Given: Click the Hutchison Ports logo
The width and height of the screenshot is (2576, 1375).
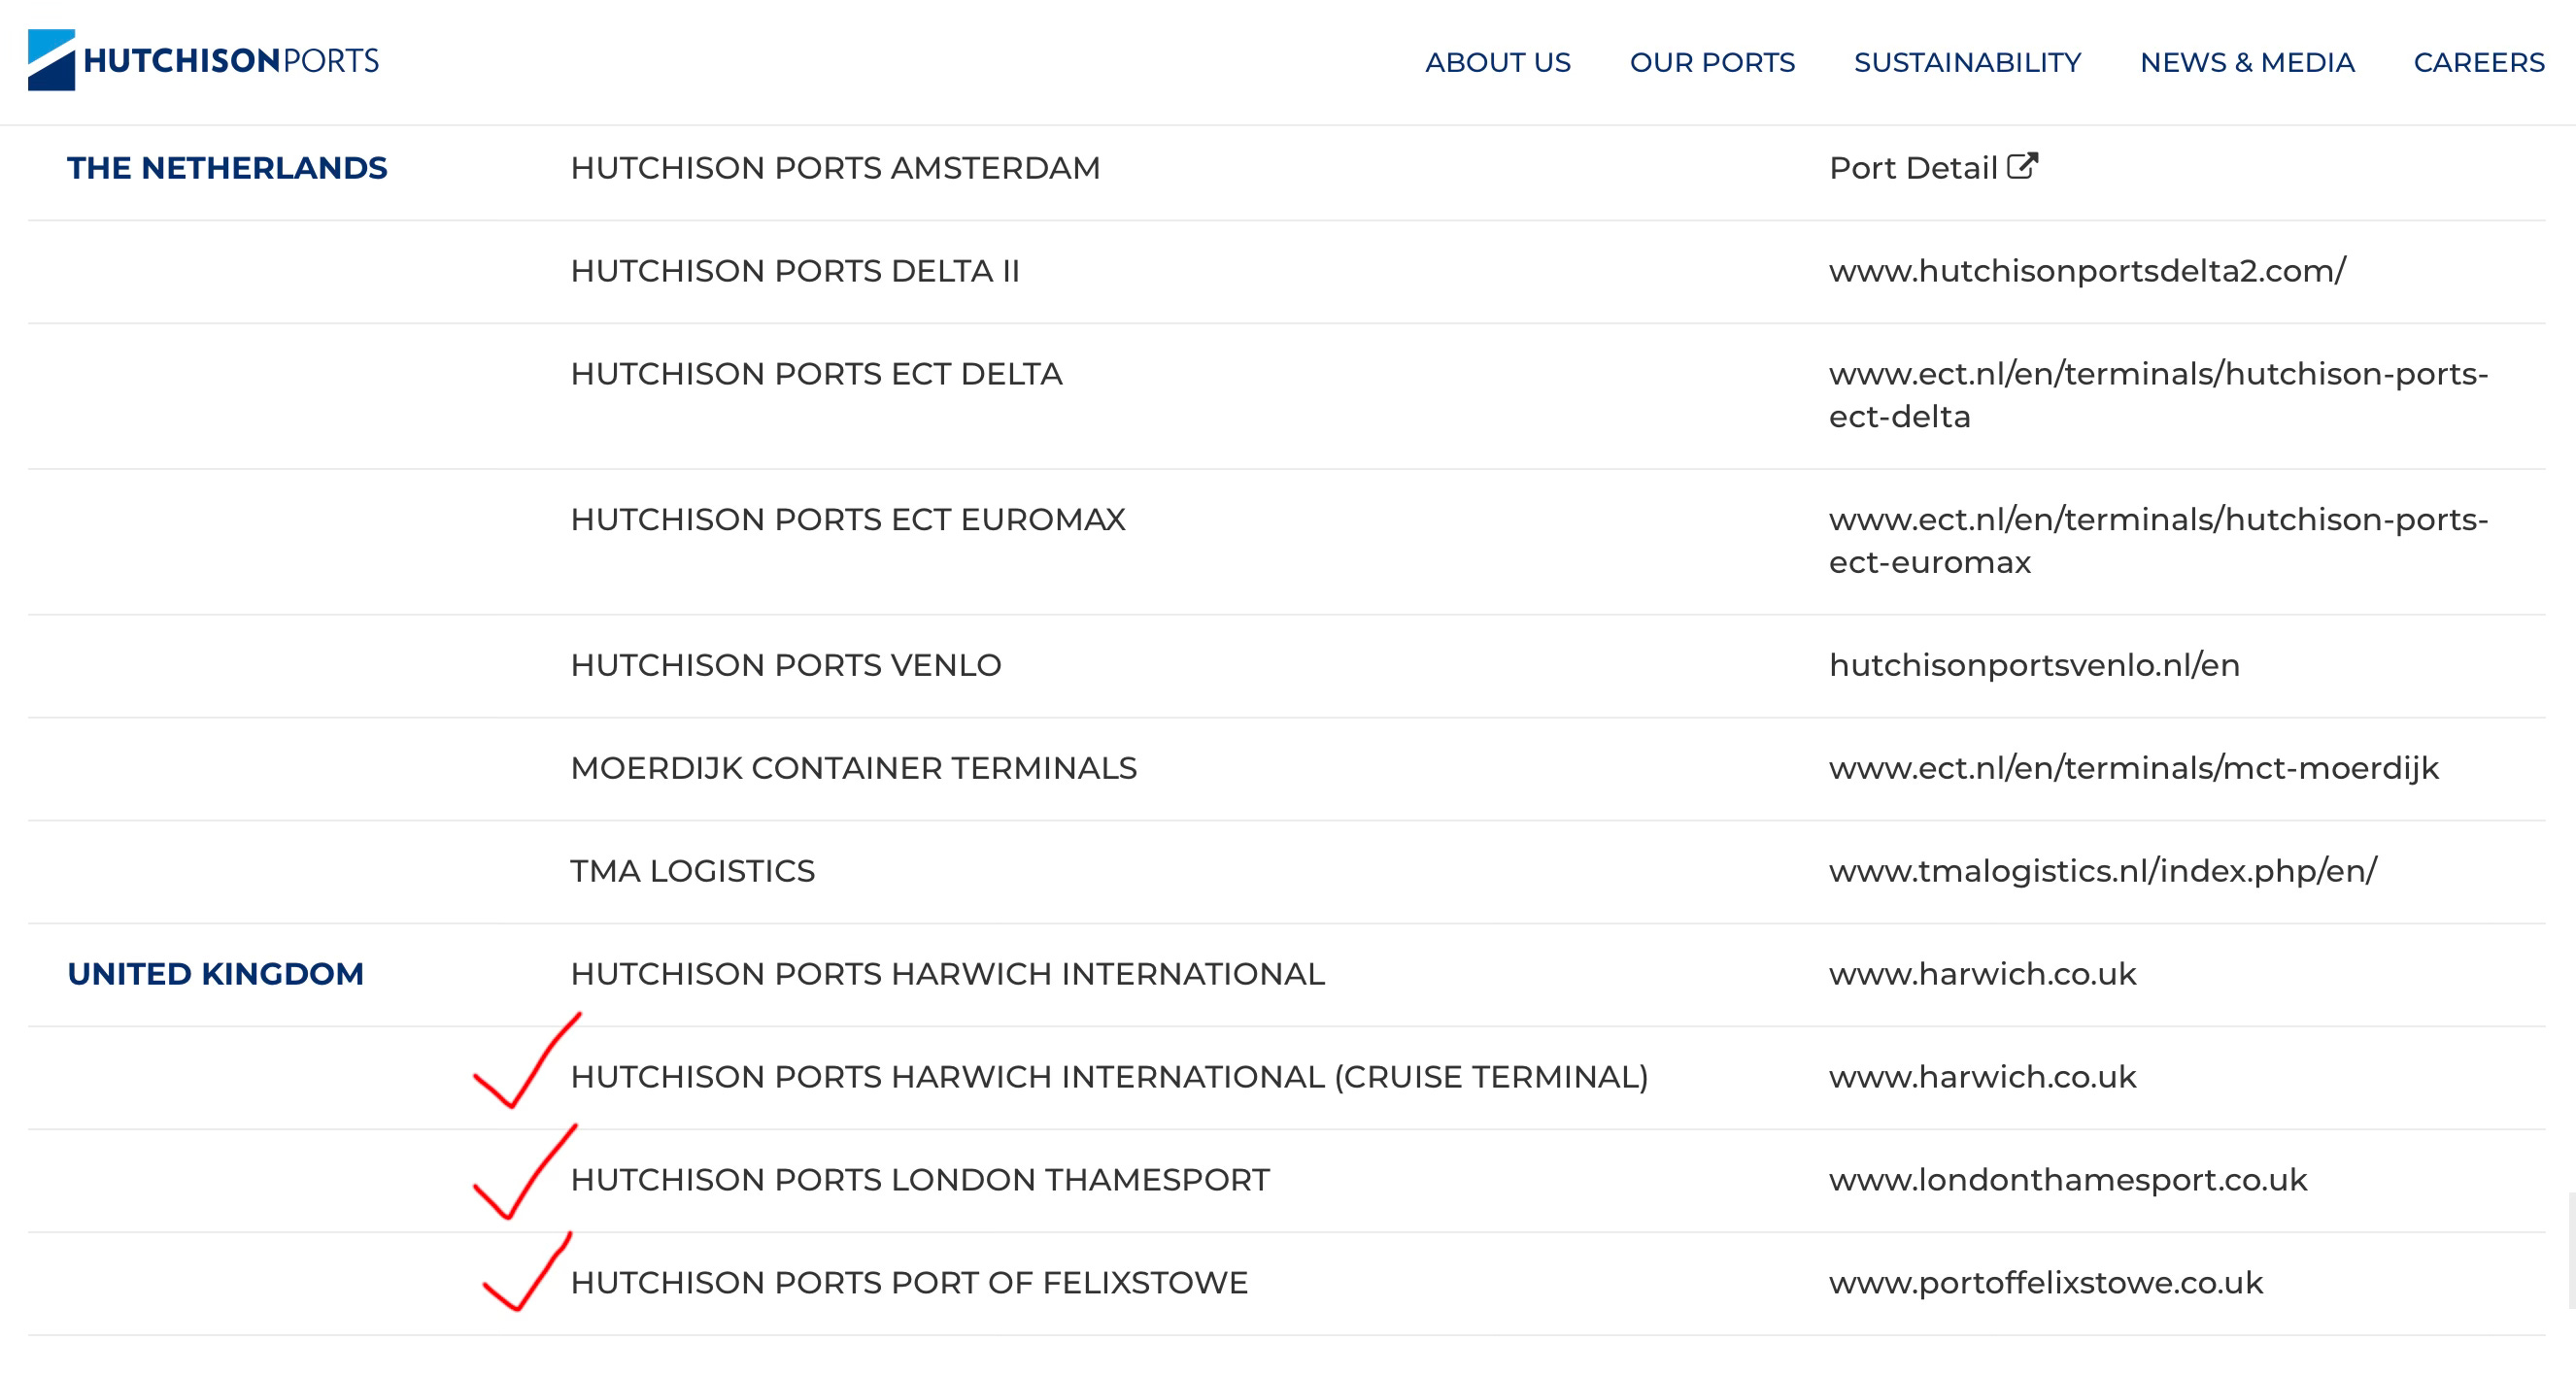Looking at the screenshot, I should tap(203, 60).
